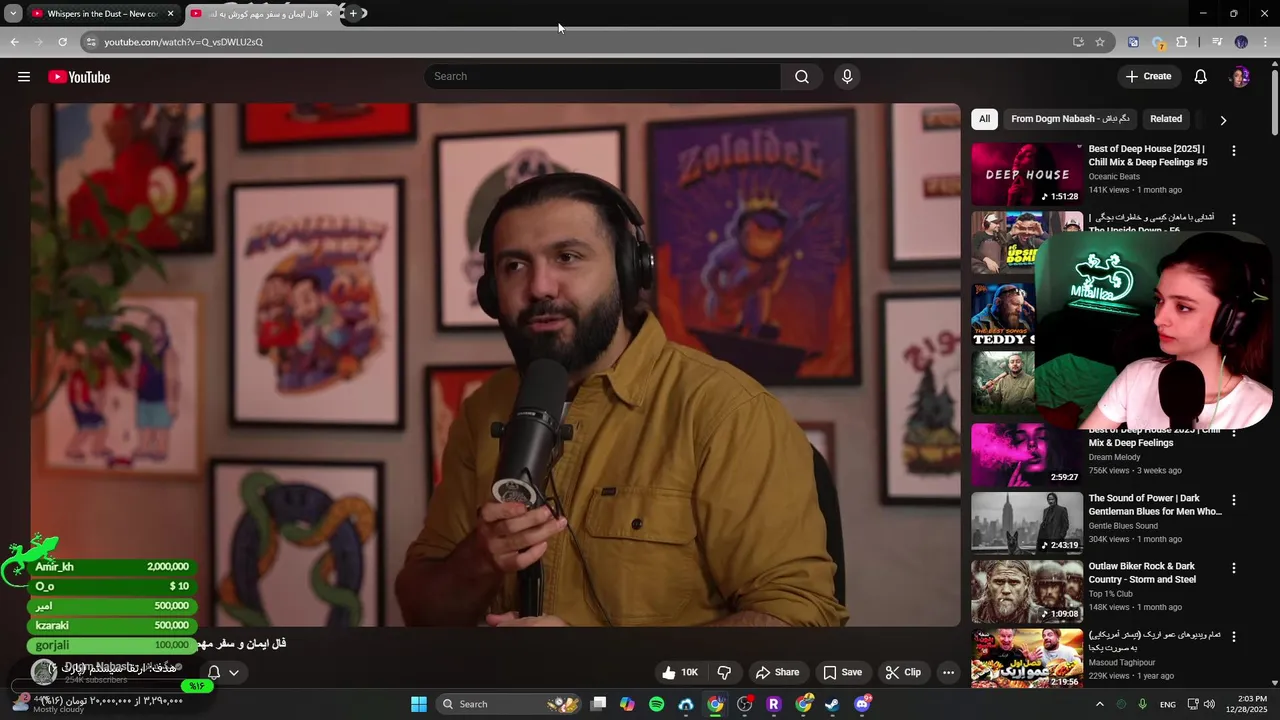Open YouTube account avatar menu
1280x720 pixels.
tap(1240, 77)
